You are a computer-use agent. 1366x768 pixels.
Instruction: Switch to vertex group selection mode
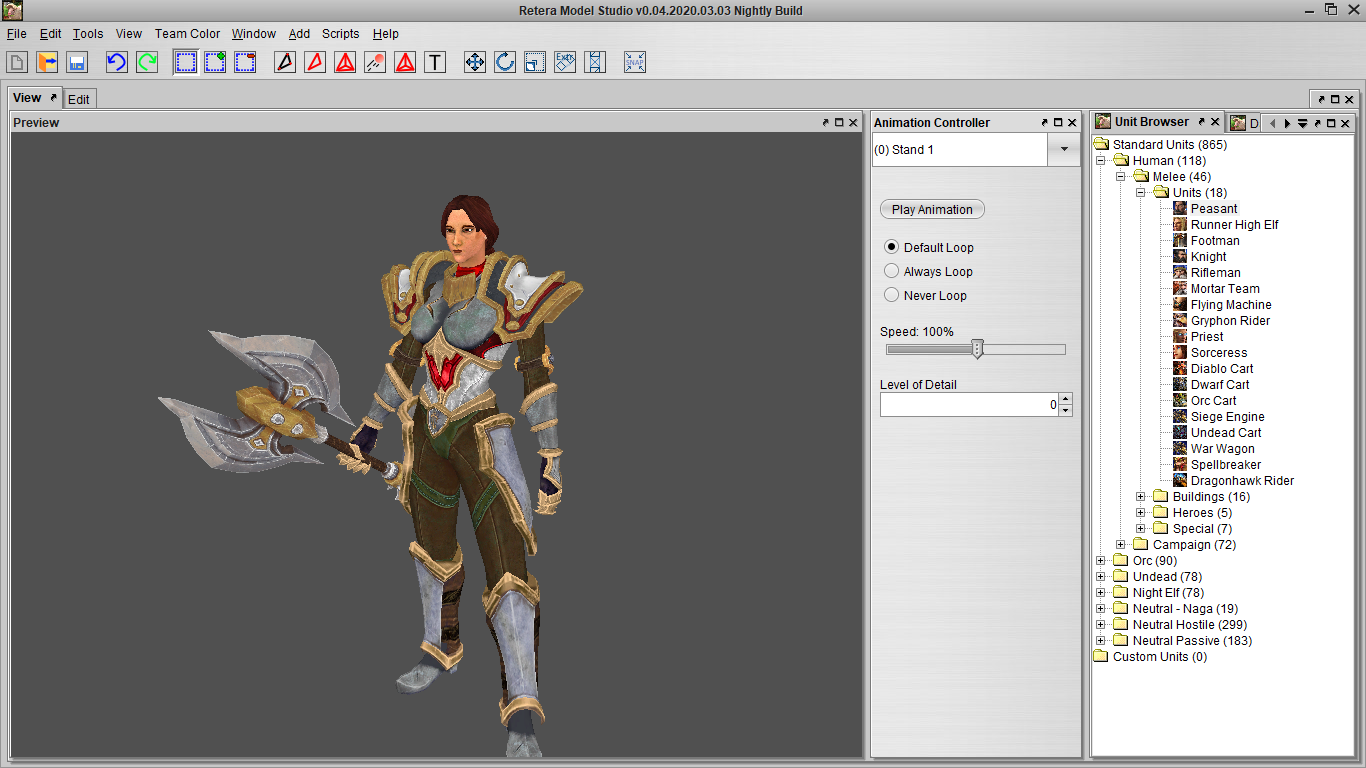coord(345,62)
